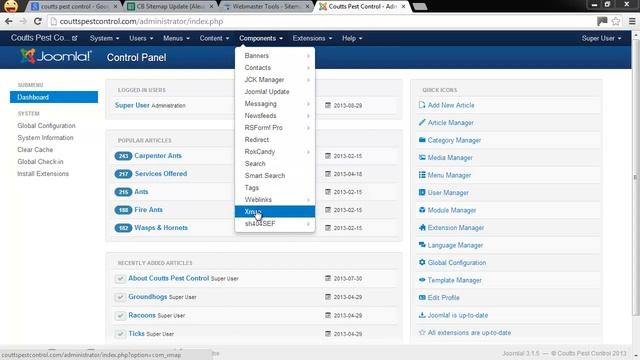Click the All extensions up-to-date star icon
Viewport: 640px width, 360px height.
[x=422, y=333]
